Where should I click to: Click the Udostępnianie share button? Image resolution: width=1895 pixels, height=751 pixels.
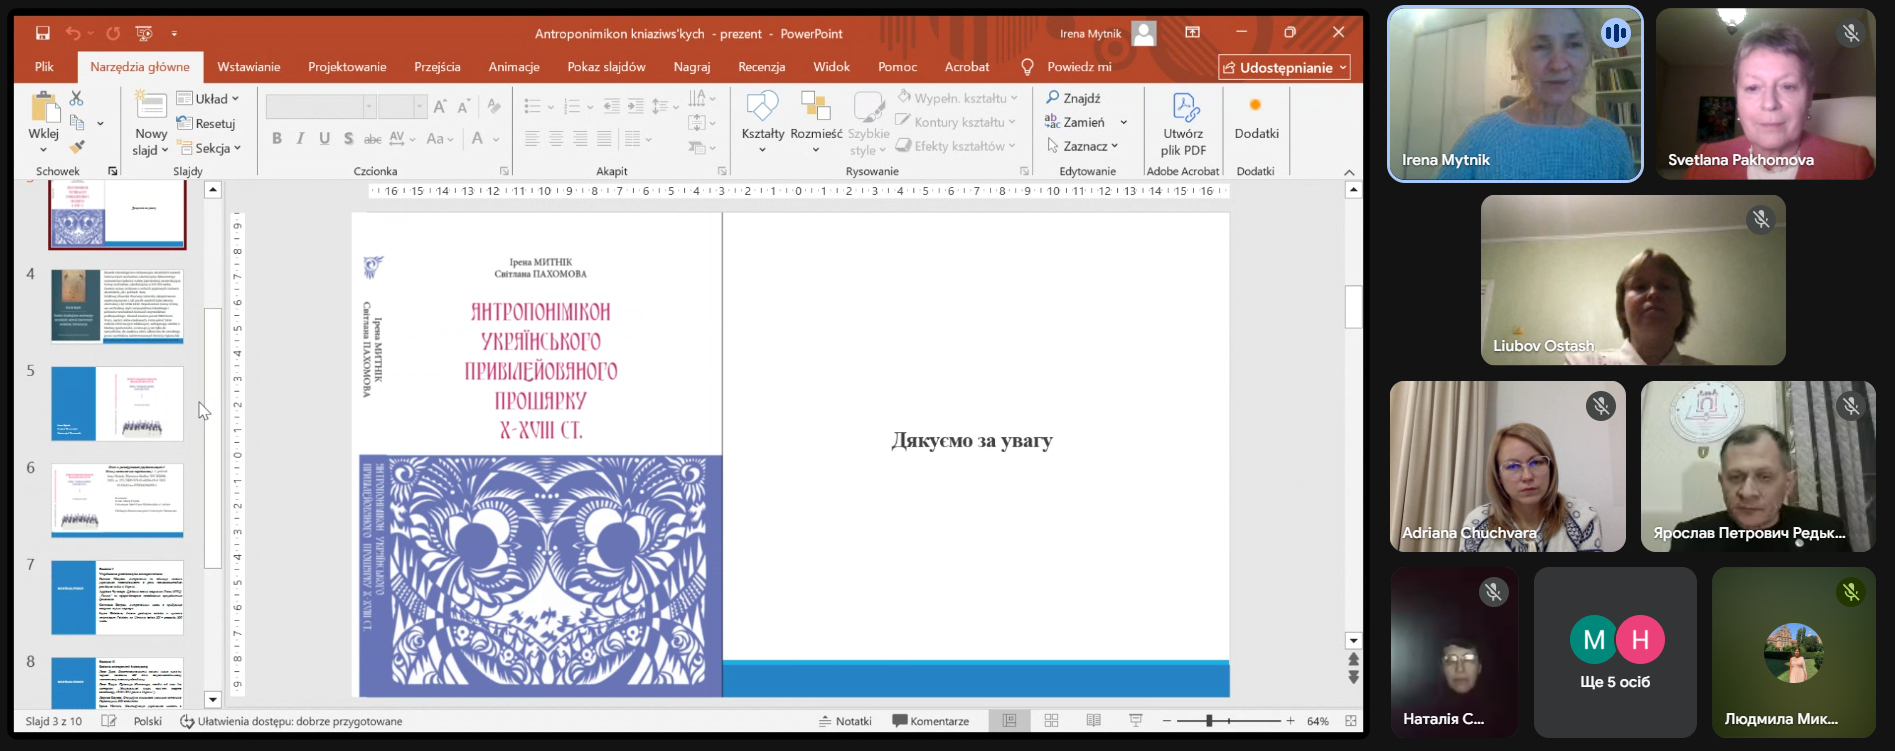[1284, 68]
